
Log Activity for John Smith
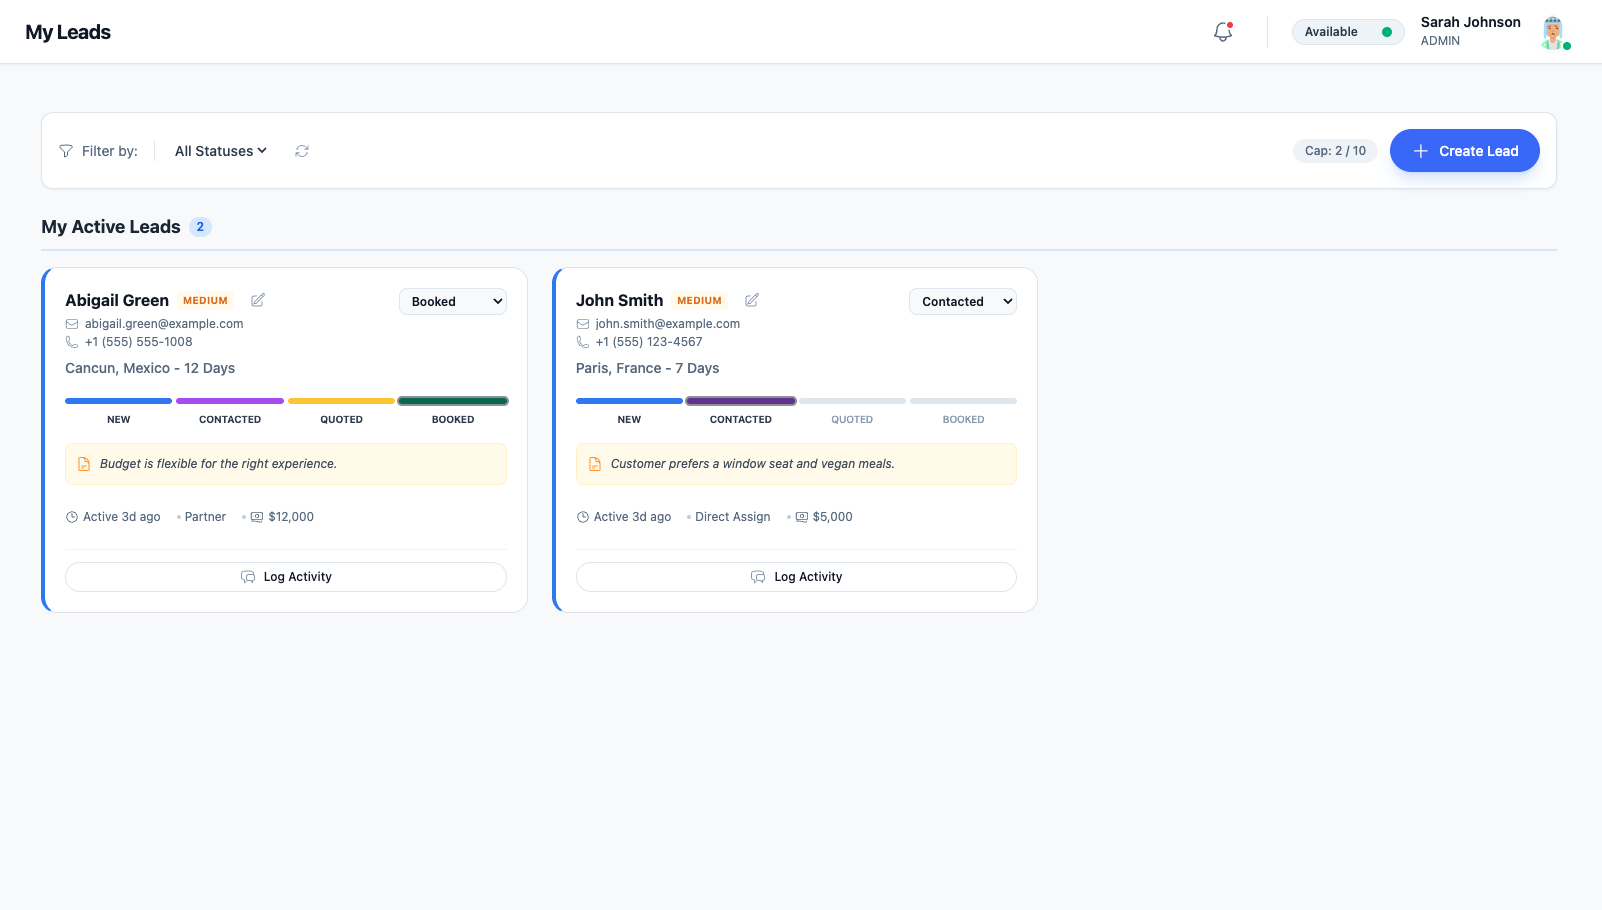tap(795, 576)
